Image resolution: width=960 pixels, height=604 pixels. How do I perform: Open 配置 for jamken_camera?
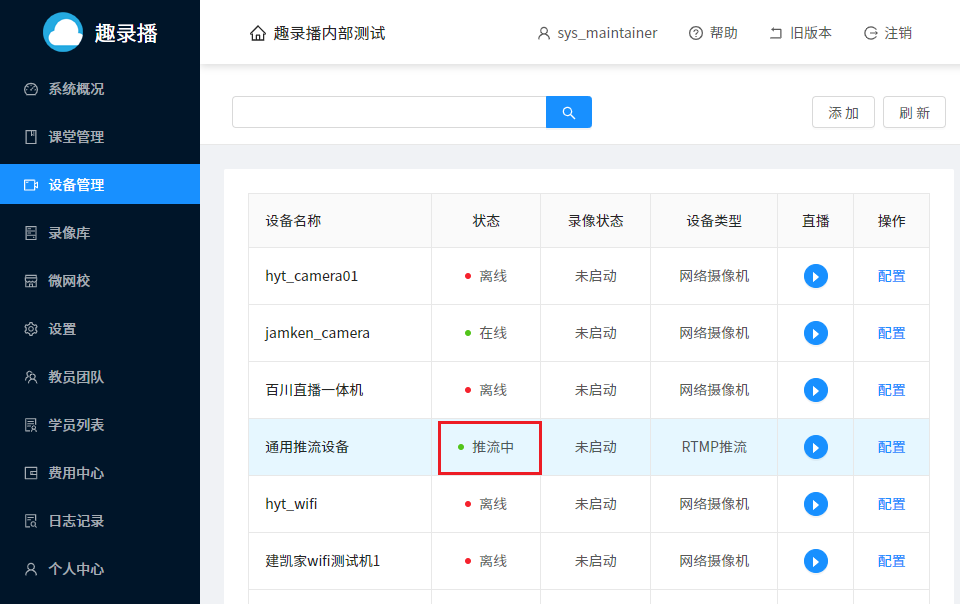(x=891, y=333)
